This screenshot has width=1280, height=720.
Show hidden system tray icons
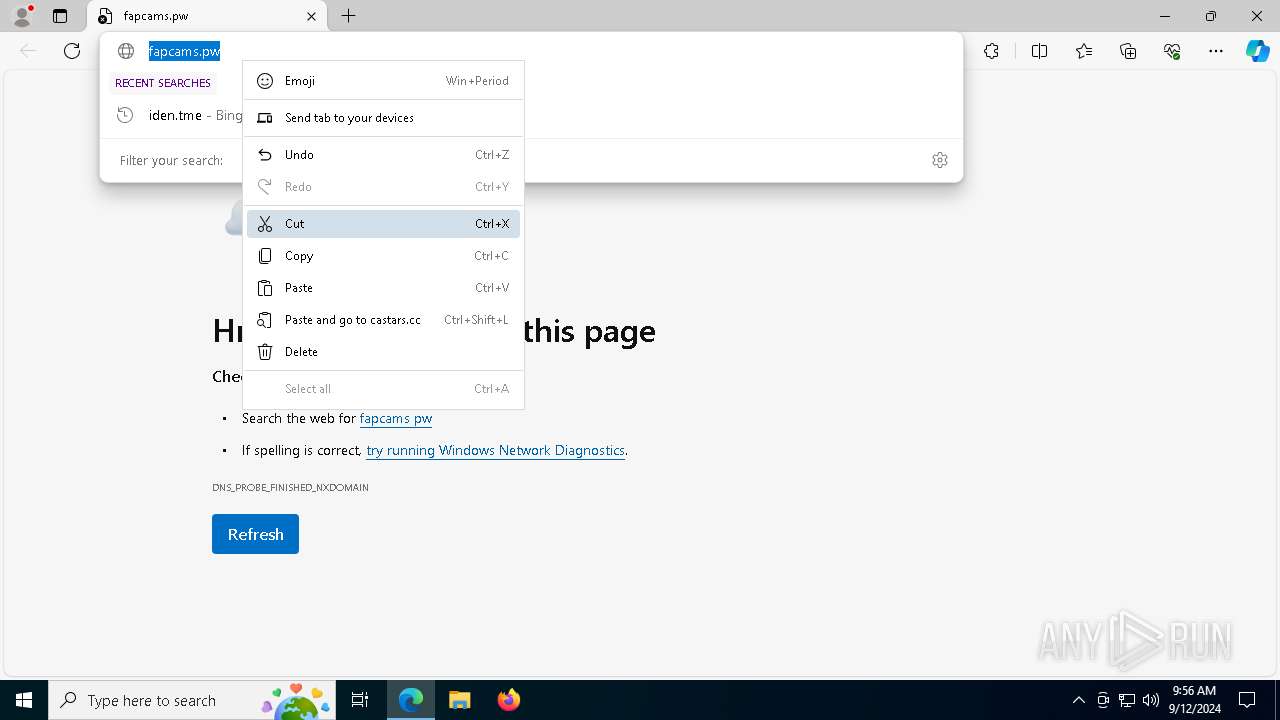1078,700
